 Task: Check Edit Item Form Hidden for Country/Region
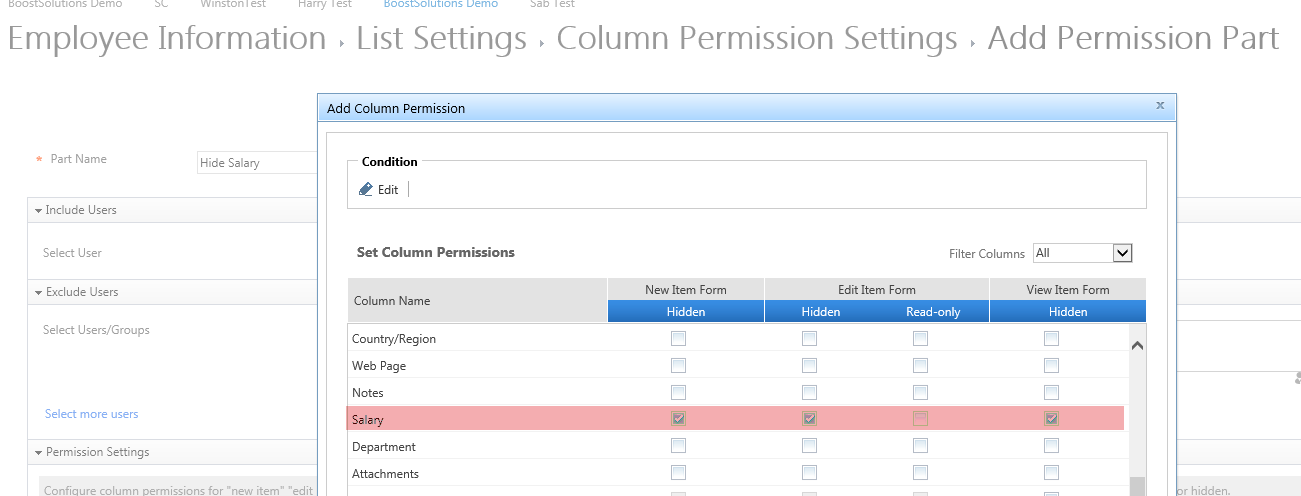pos(809,339)
